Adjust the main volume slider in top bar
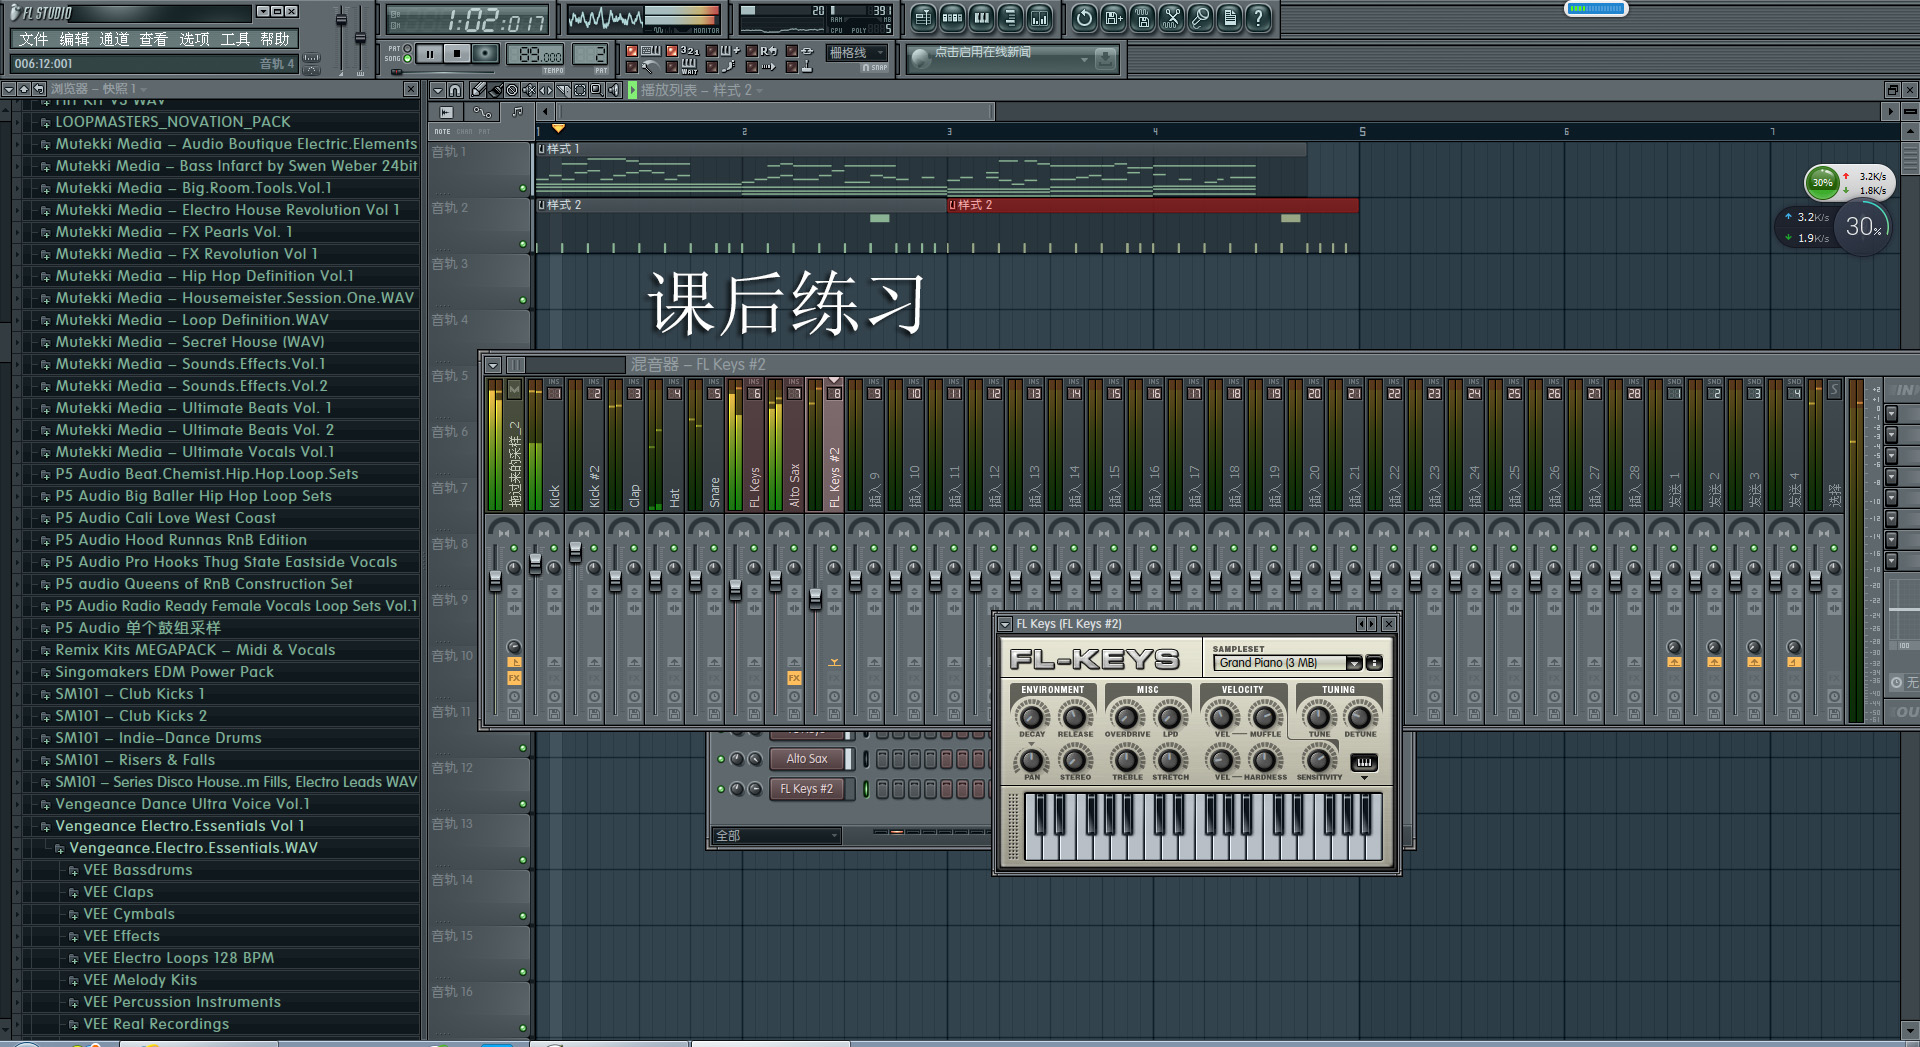The height and width of the screenshot is (1047, 1920). [341, 20]
